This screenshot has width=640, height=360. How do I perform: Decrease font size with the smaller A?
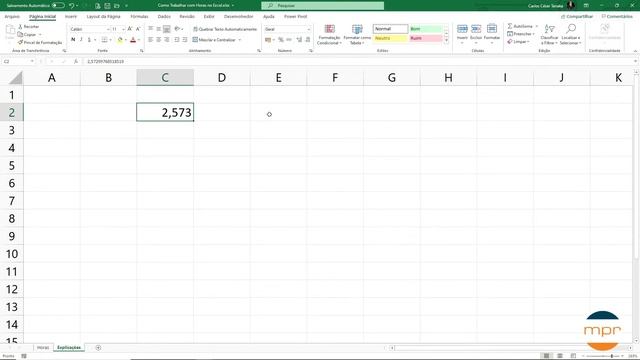pyautogui.click(x=138, y=29)
